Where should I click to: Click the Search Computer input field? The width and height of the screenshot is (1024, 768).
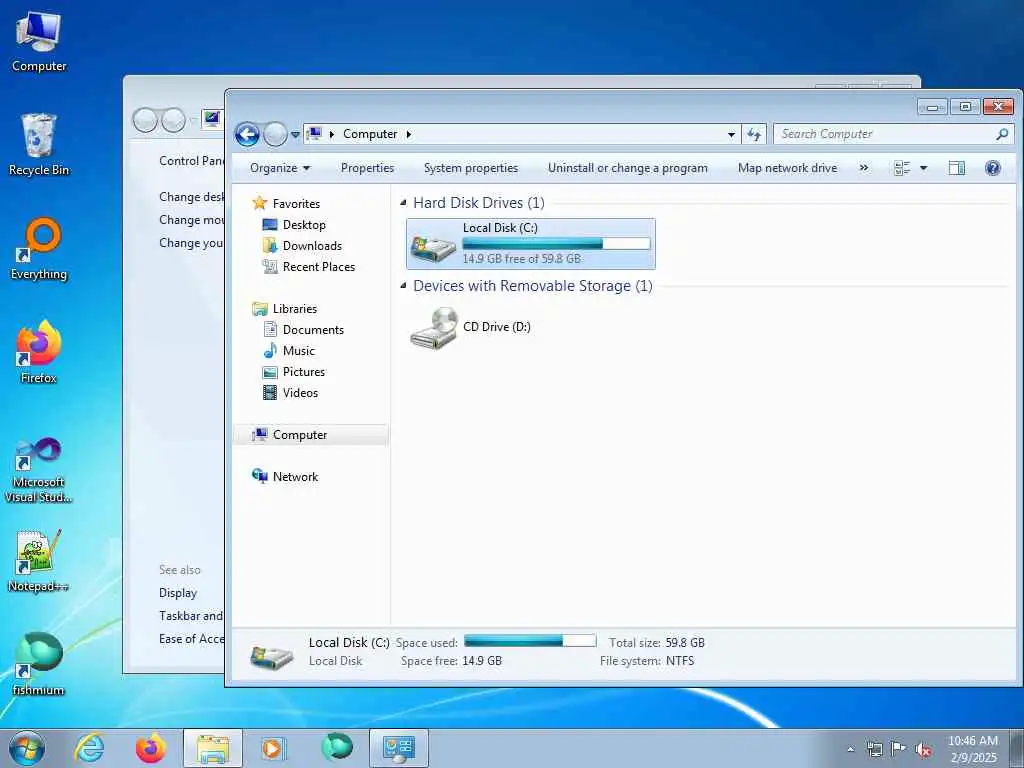[x=886, y=134]
